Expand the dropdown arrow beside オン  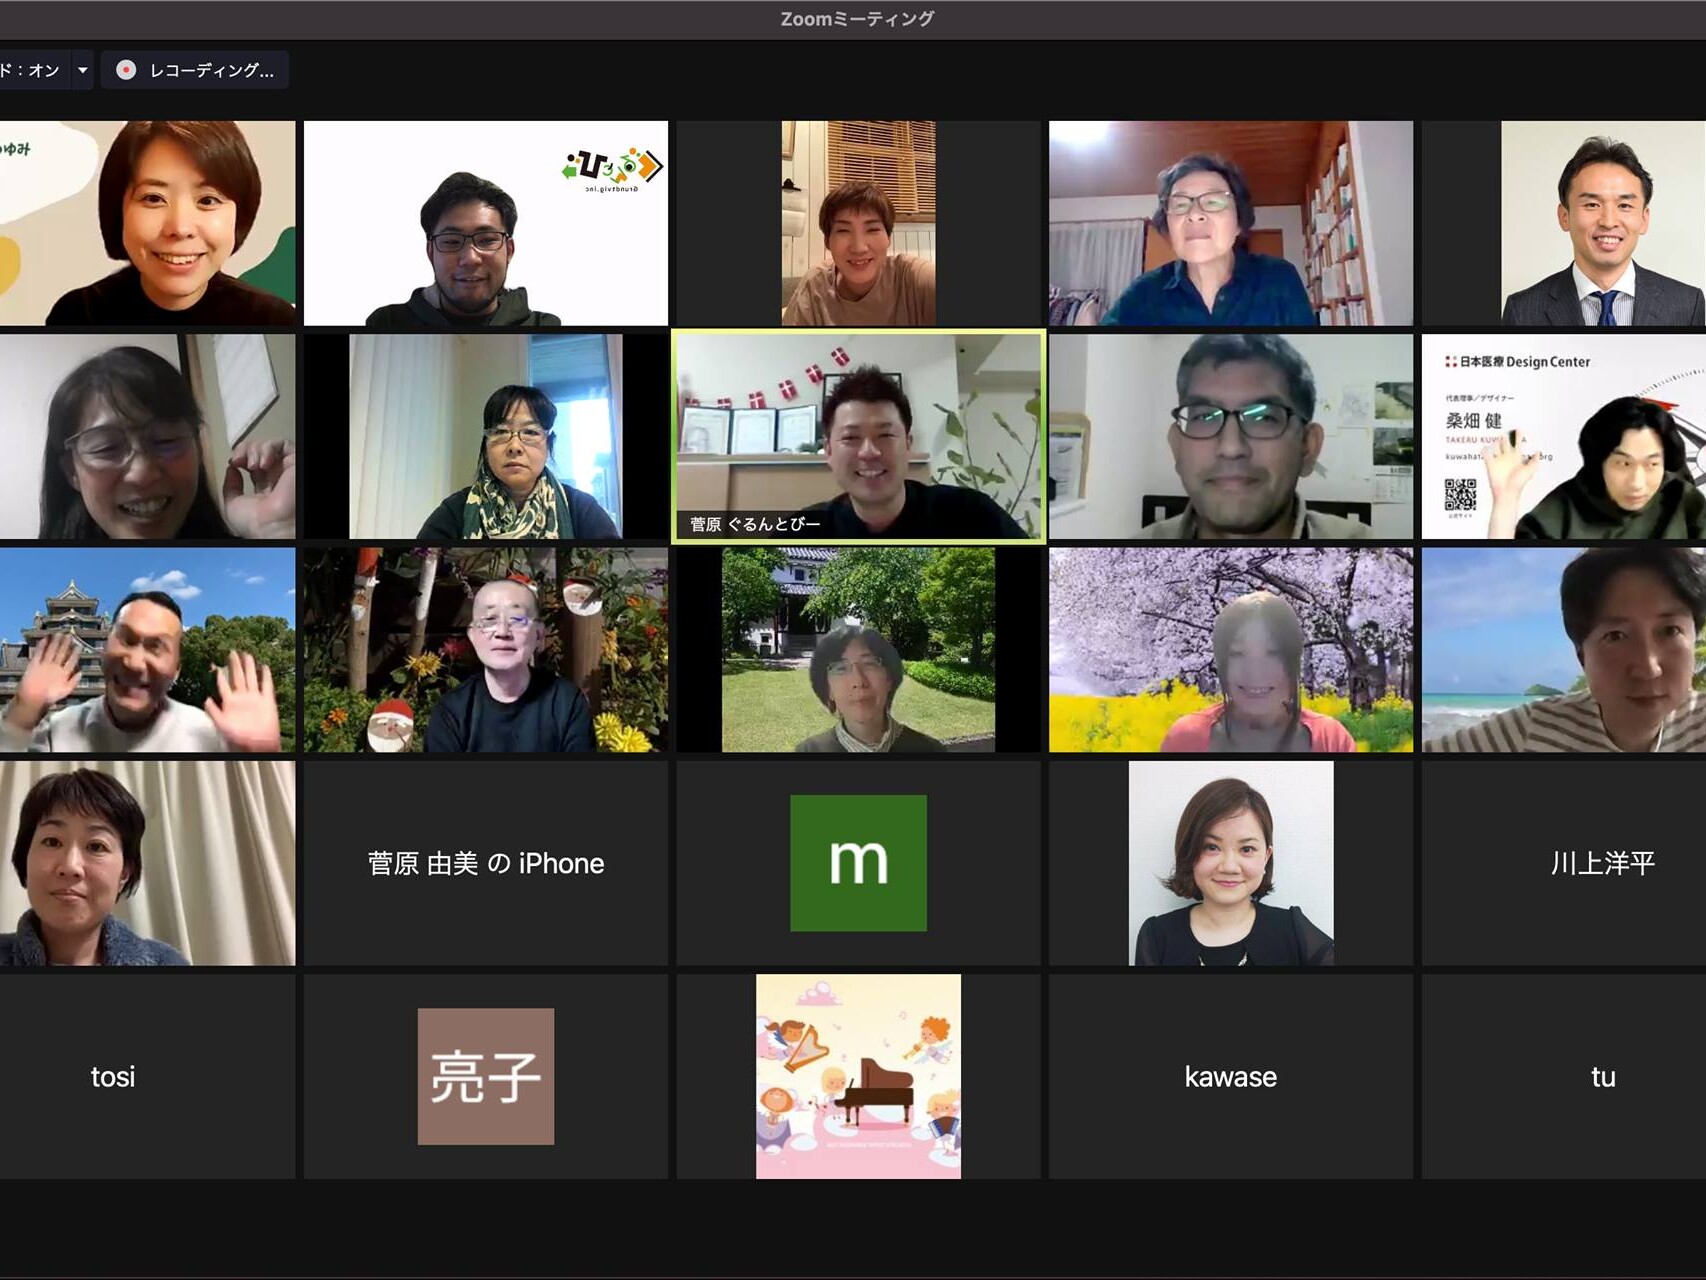pyautogui.click(x=83, y=70)
